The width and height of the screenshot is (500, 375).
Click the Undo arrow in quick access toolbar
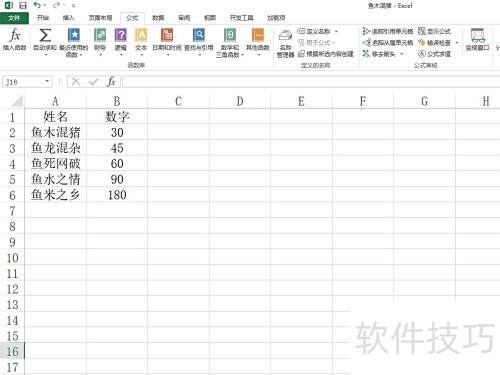[37, 5]
